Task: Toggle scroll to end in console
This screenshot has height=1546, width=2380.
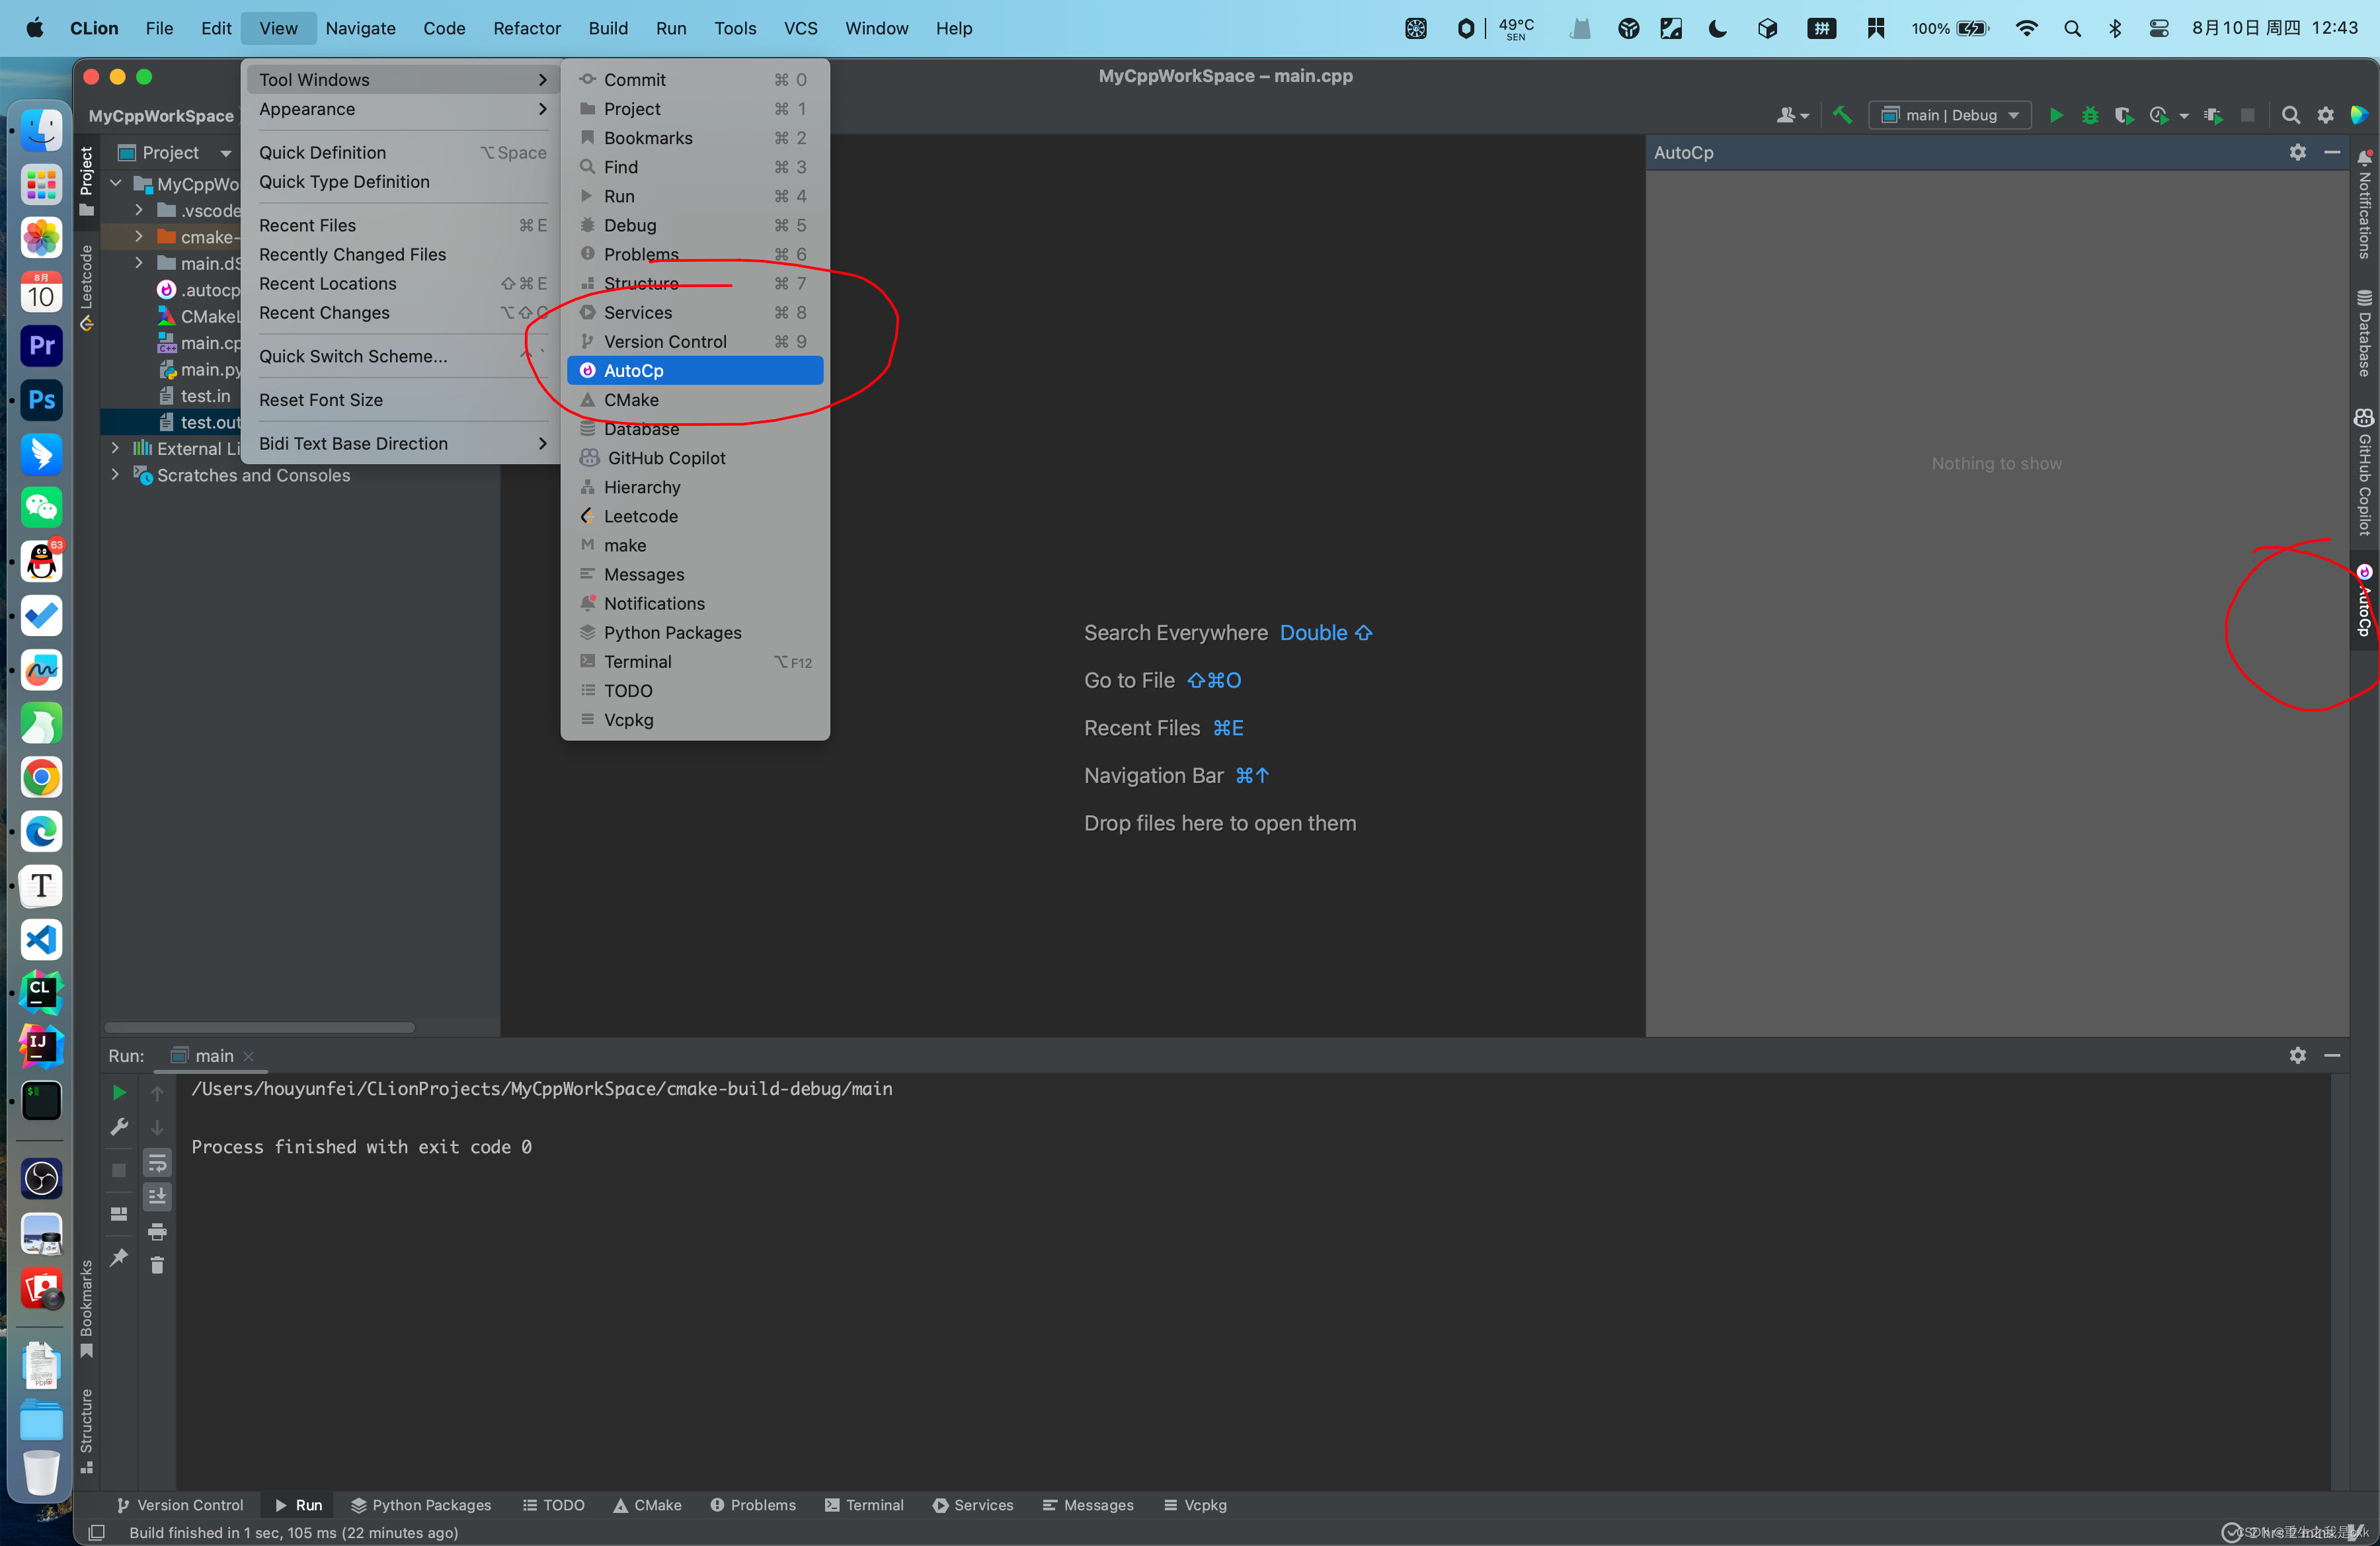Action: click(157, 1197)
